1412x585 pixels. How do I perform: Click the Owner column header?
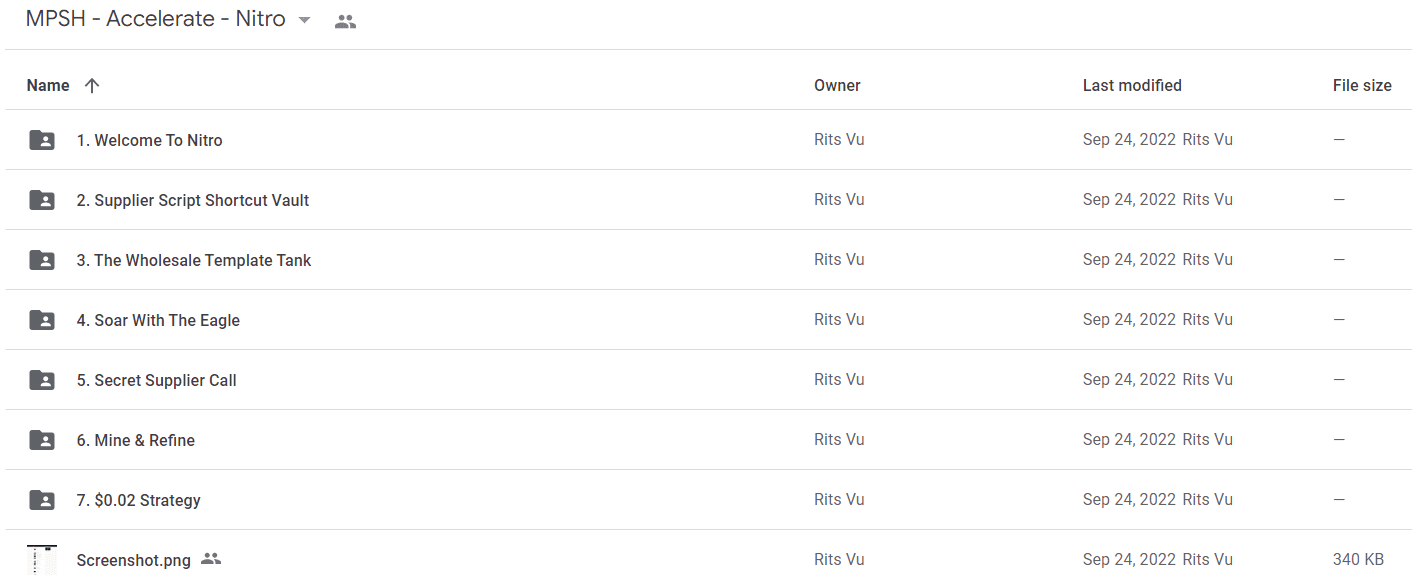point(837,86)
